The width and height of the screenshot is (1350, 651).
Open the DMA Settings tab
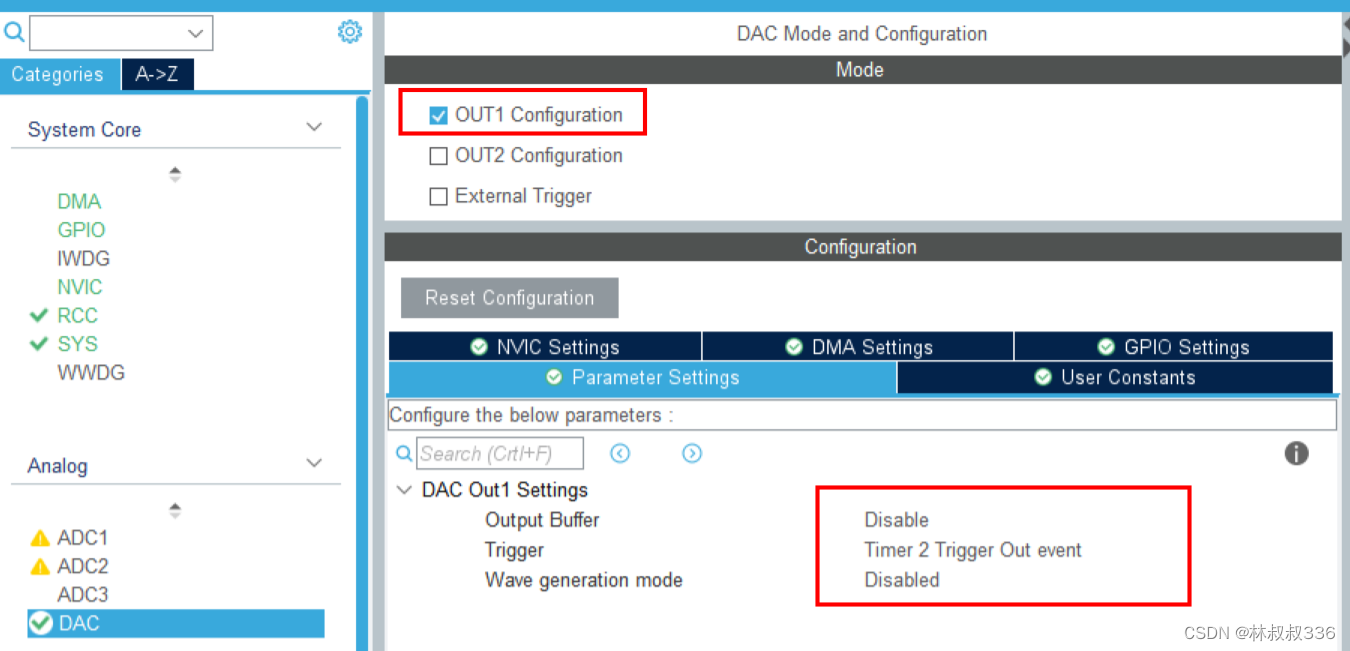tap(858, 347)
